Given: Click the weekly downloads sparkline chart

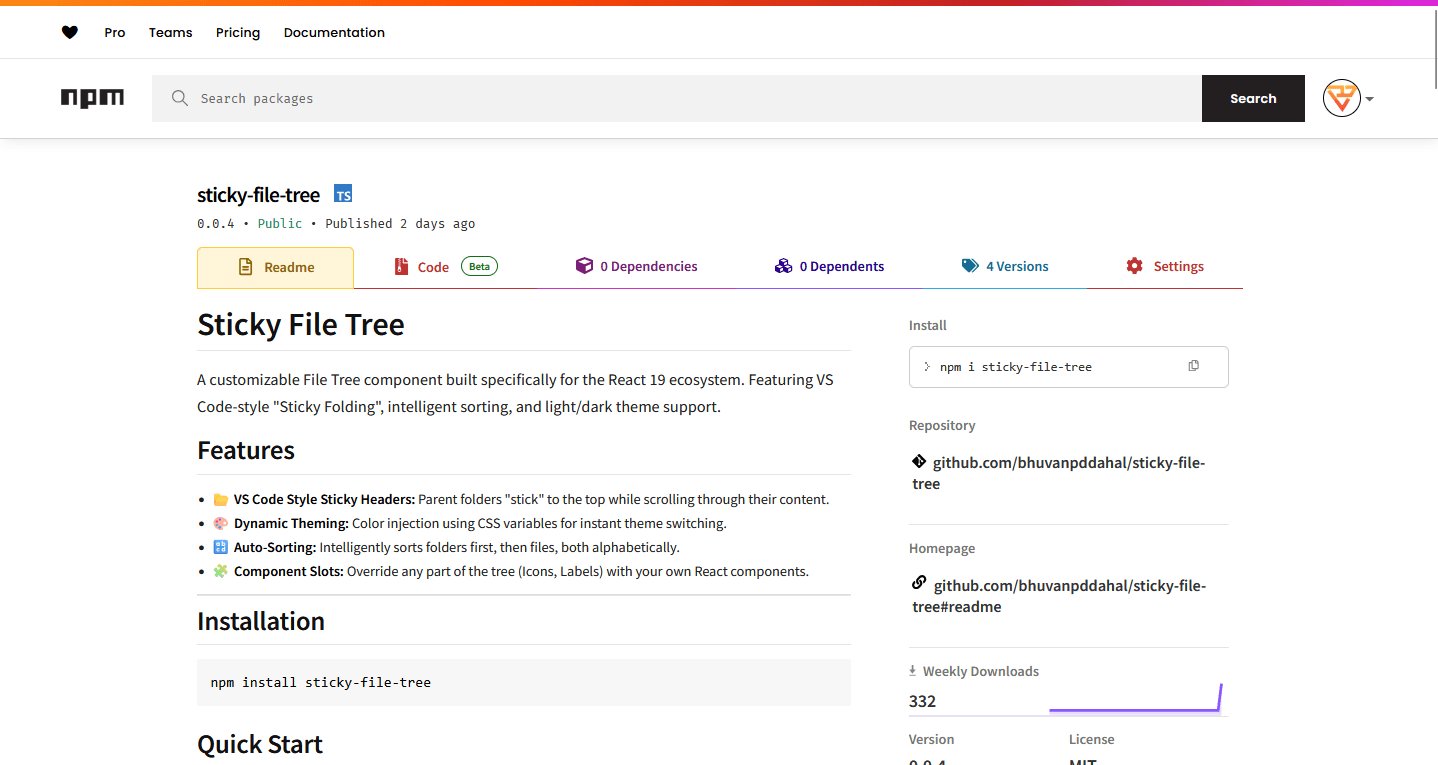Looking at the screenshot, I should (x=1136, y=698).
